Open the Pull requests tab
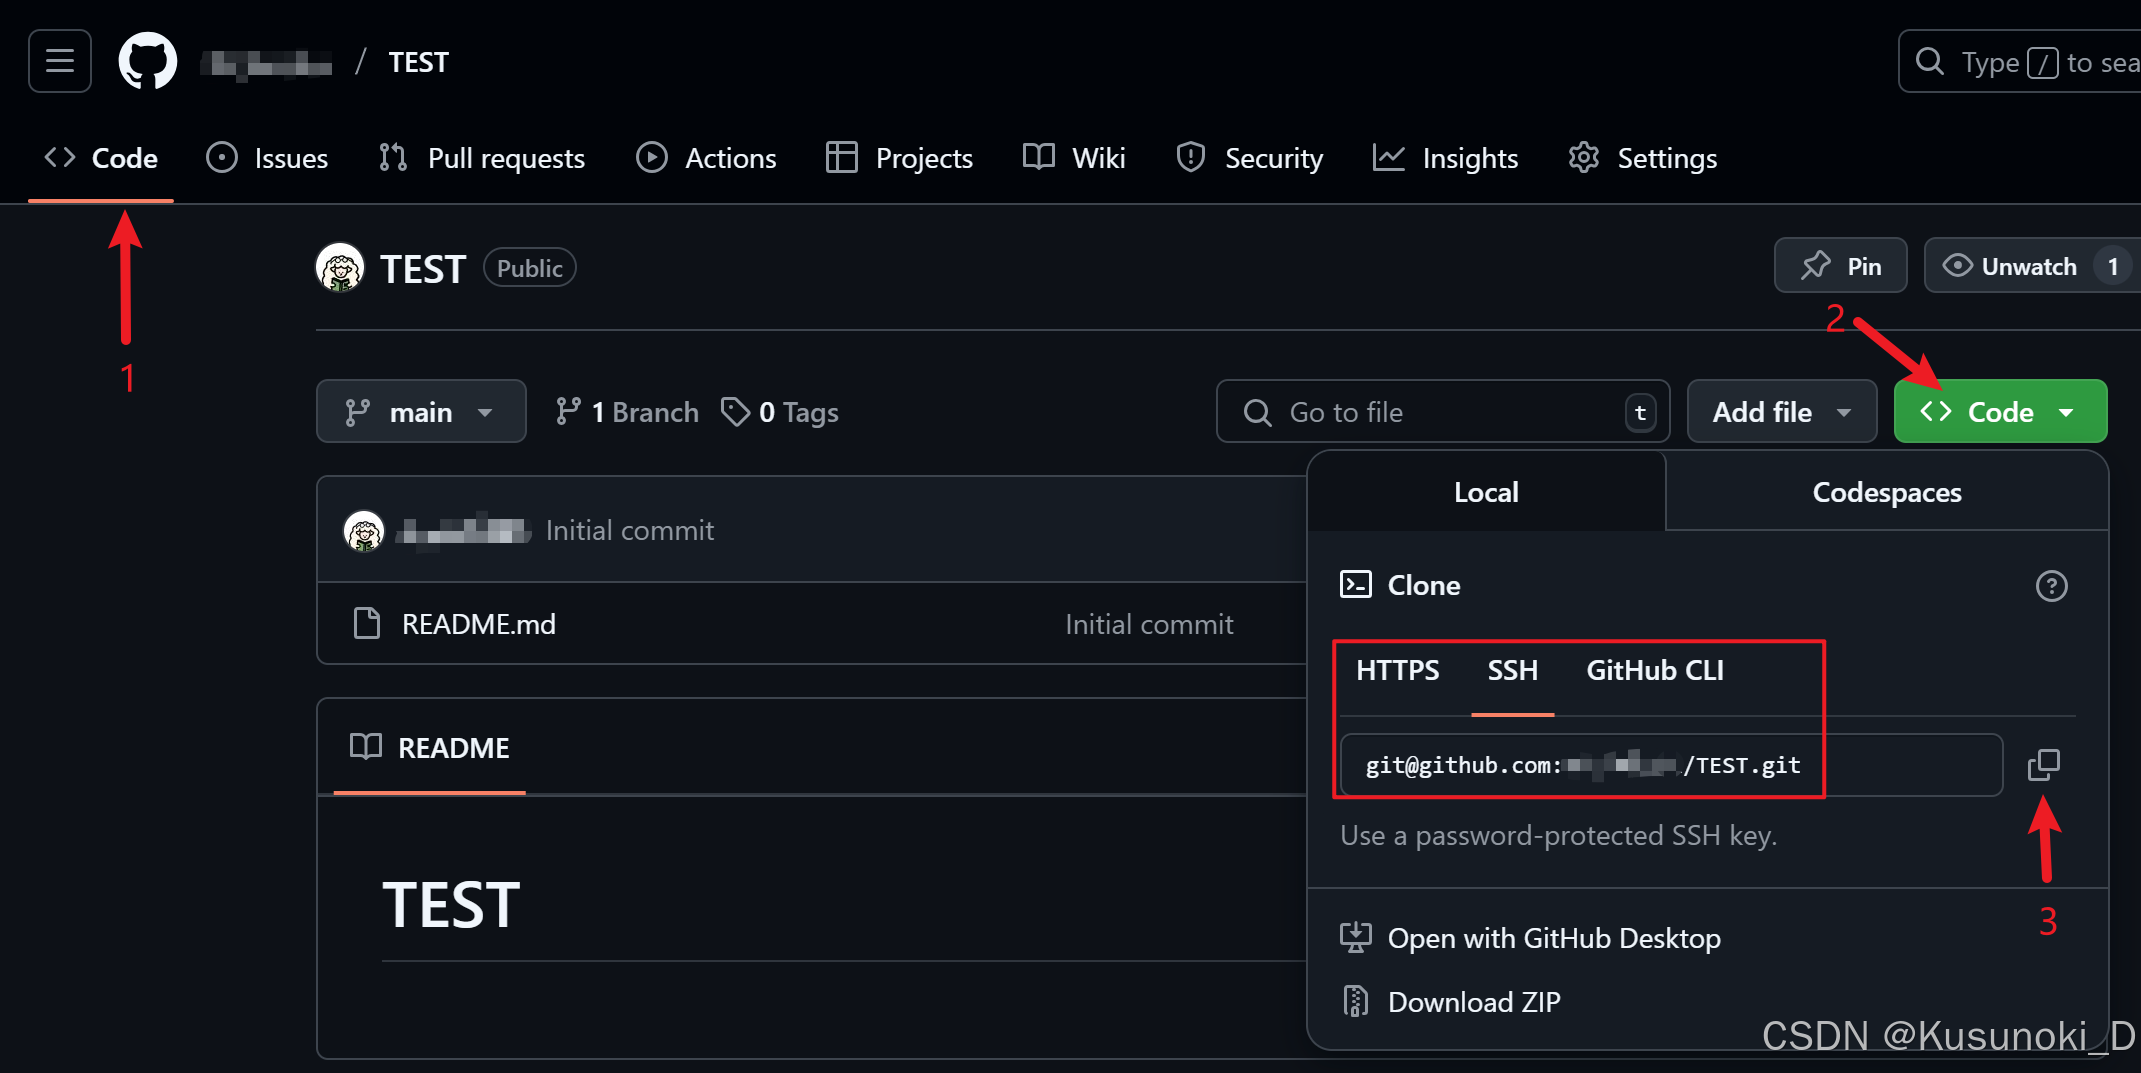 (482, 158)
